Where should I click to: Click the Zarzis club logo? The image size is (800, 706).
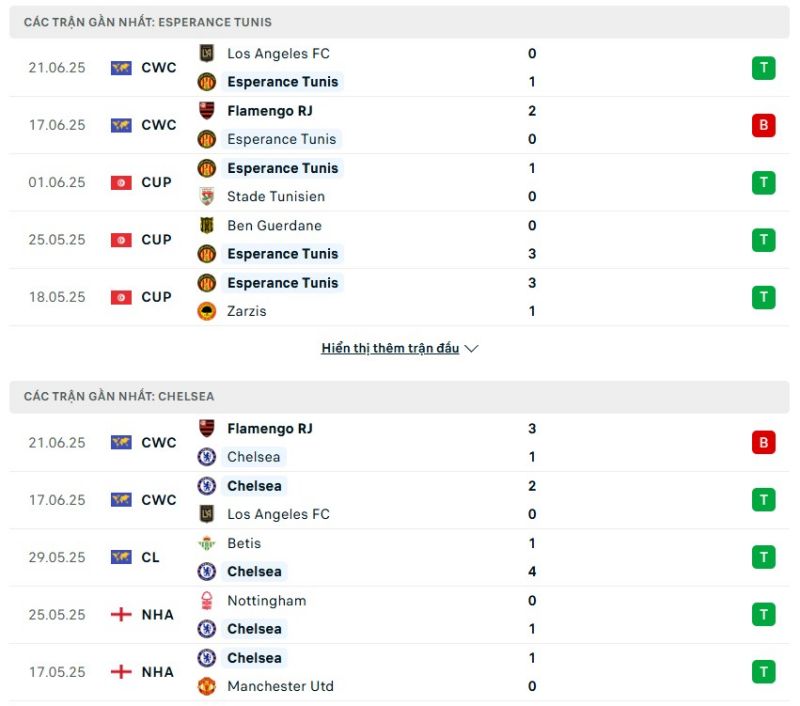[x=207, y=311]
